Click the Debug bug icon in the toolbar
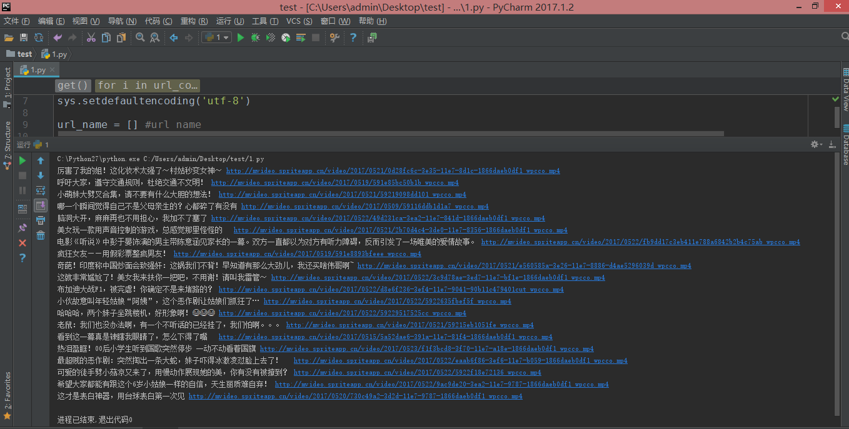This screenshot has width=849, height=429. 255,38
